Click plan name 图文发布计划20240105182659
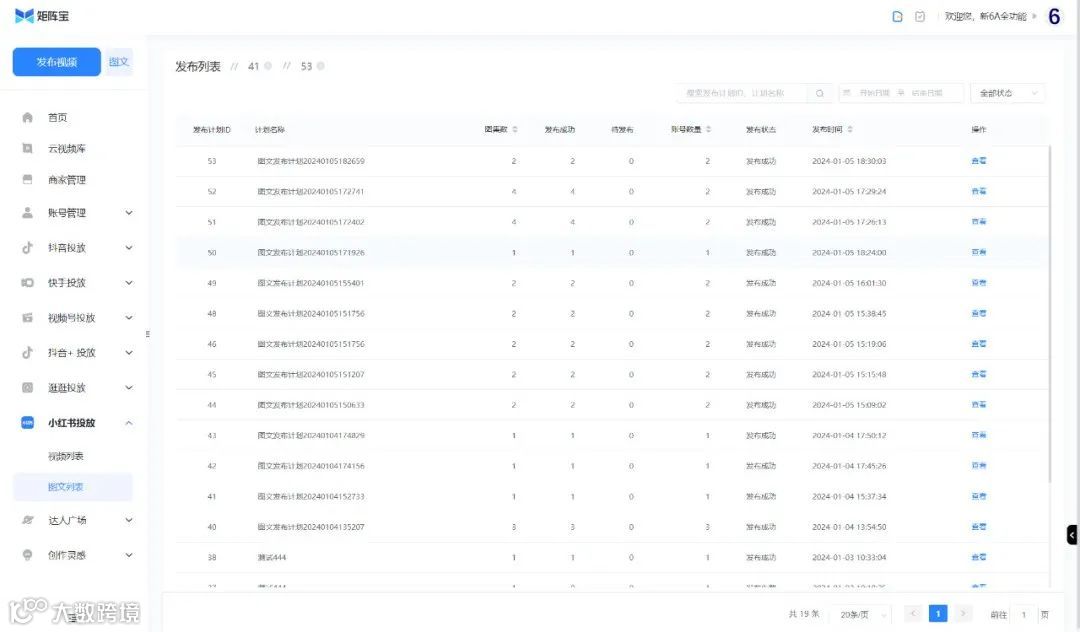The height and width of the screenshot is (632, 1080). (311, 161)
